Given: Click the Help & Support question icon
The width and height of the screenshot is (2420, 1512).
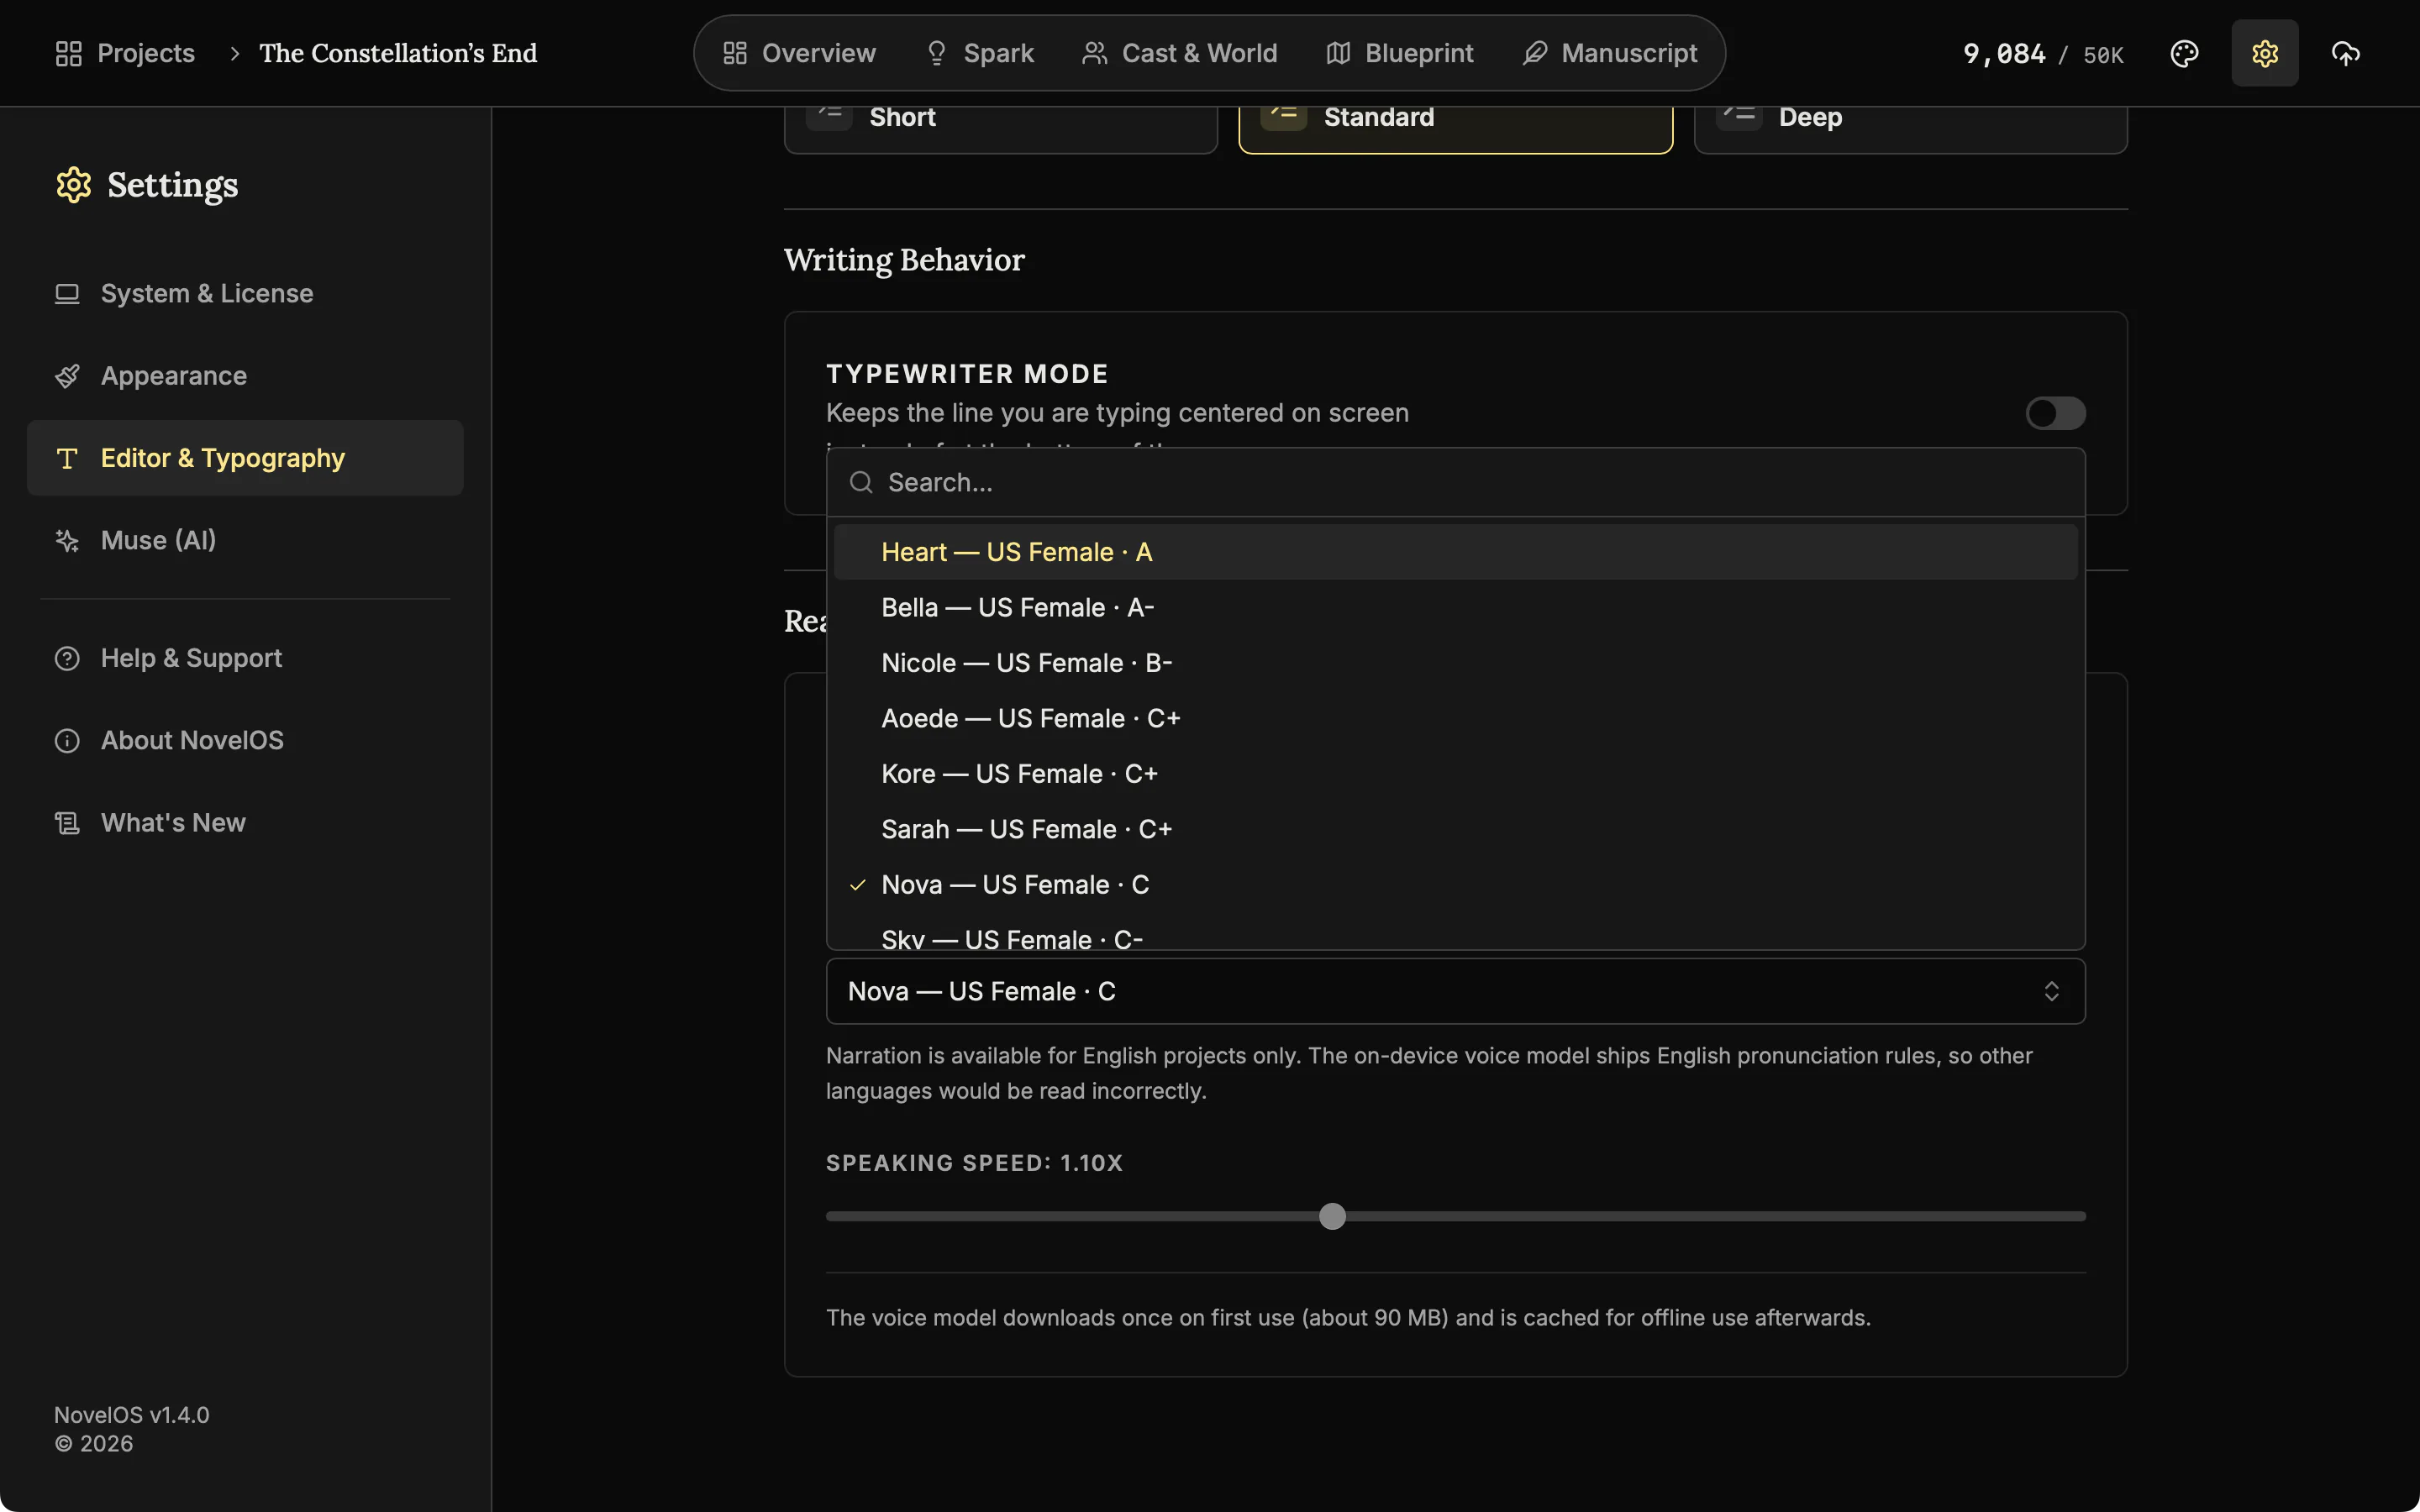Looking at the screenshot, I should 67,659.
